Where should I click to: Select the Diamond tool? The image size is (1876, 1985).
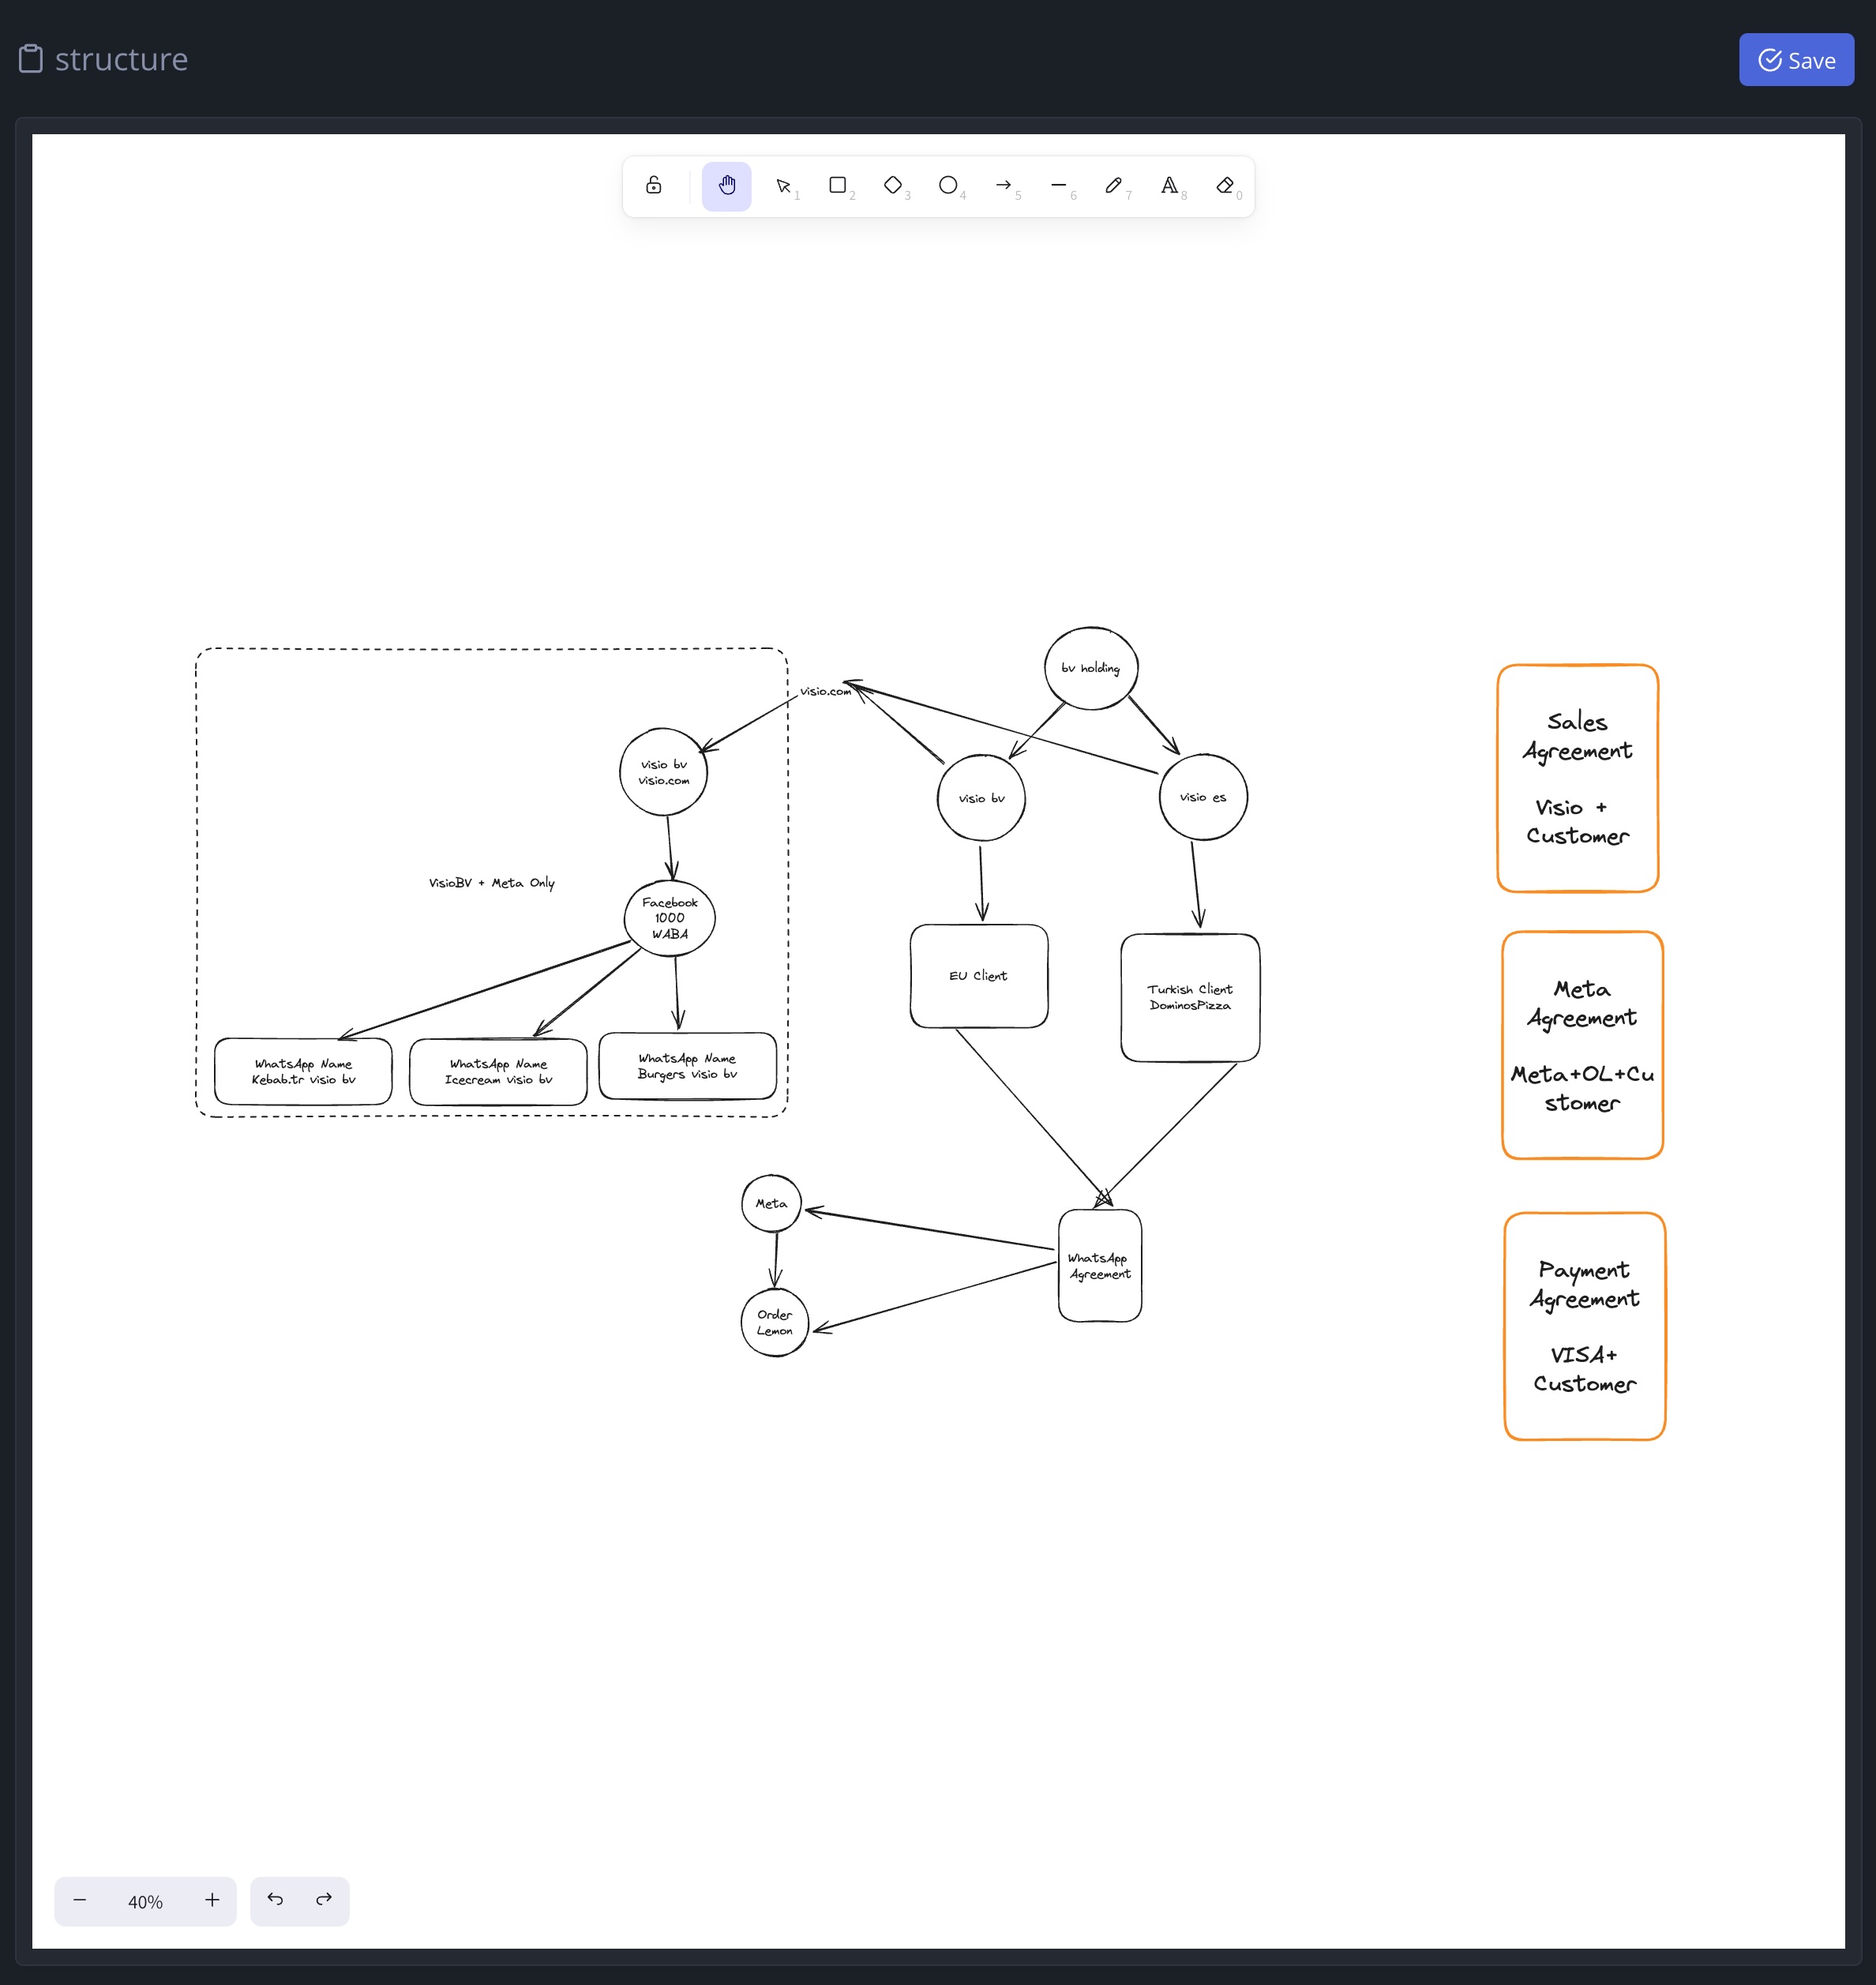click(x=893, y=186)
